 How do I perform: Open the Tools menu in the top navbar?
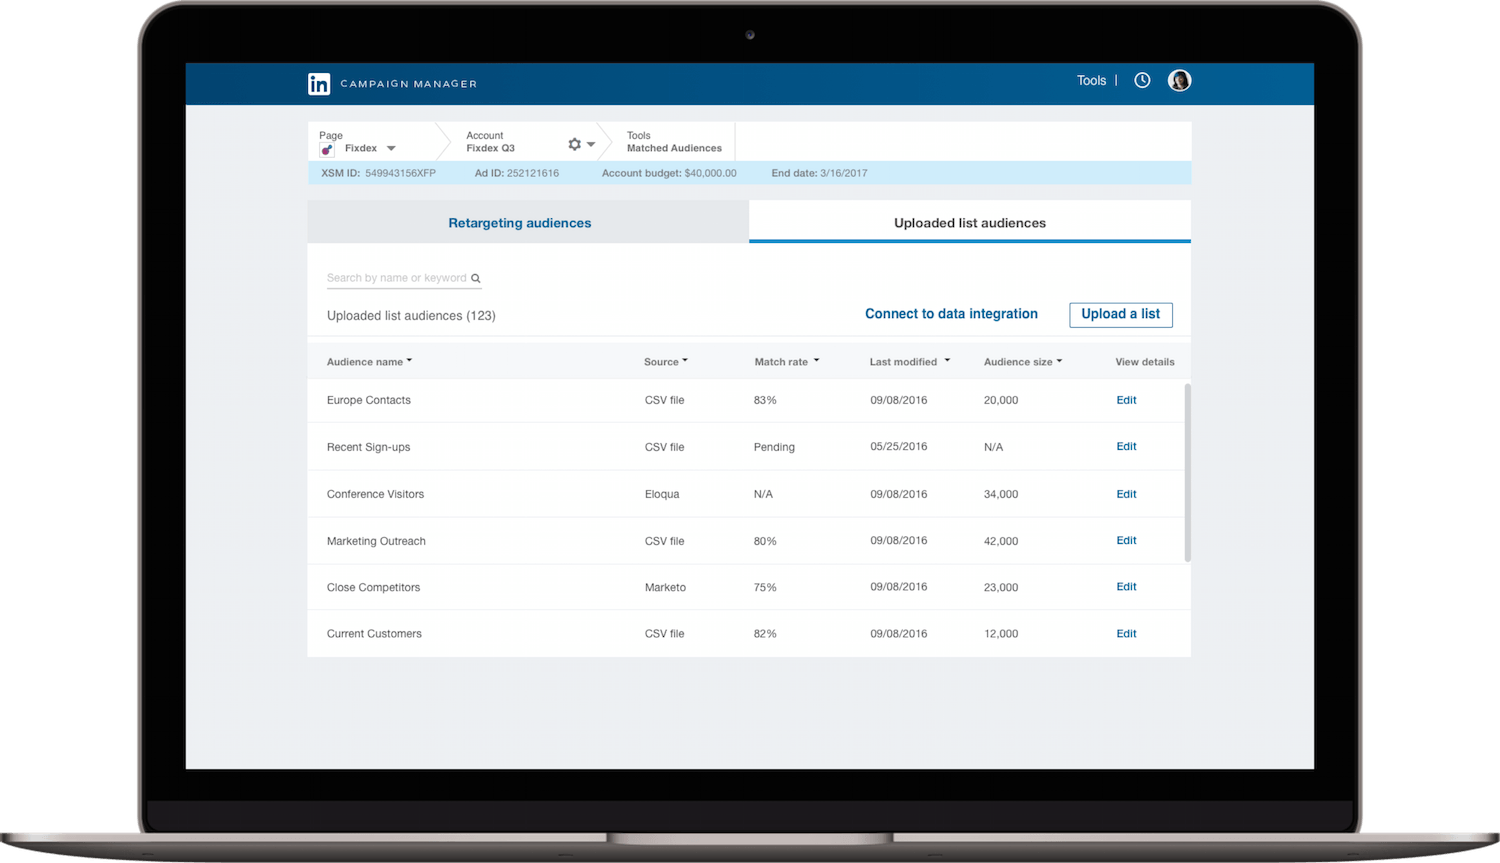1091,80
